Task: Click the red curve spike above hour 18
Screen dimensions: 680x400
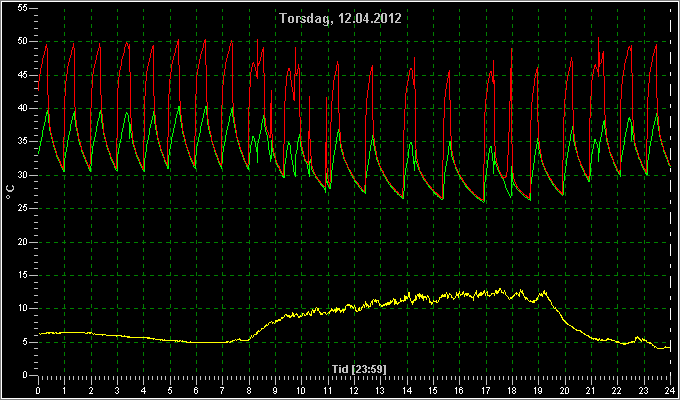Action: point(512,49)
